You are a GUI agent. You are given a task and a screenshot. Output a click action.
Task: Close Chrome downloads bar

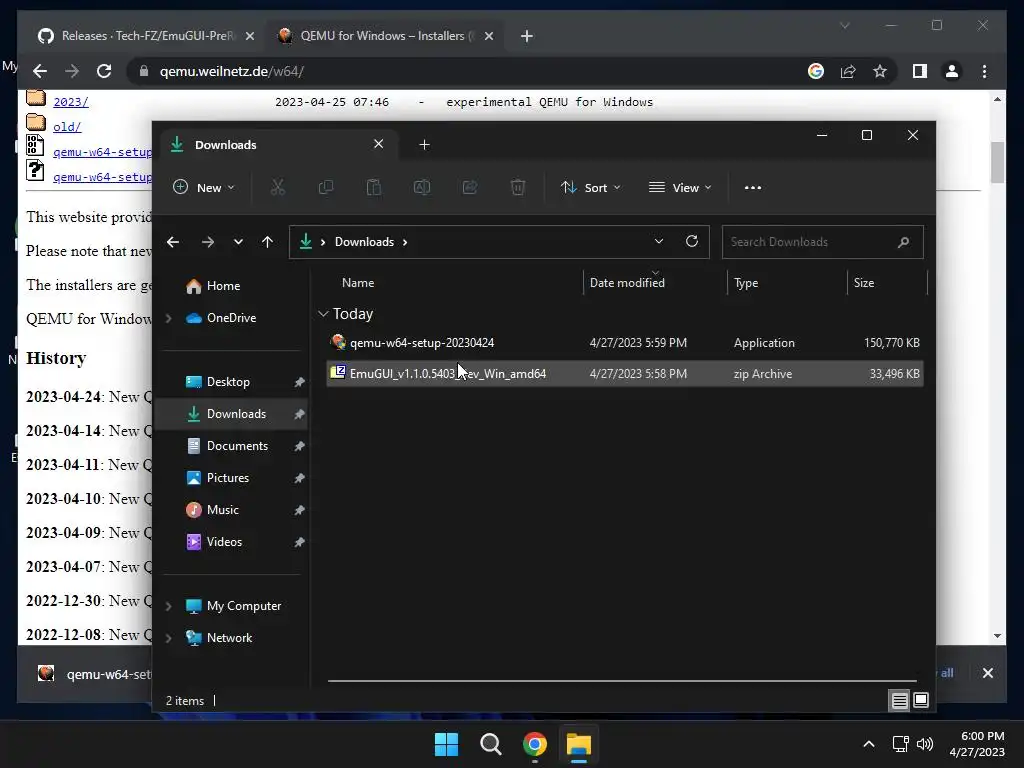pyautogui.click(x=987, y=673)
